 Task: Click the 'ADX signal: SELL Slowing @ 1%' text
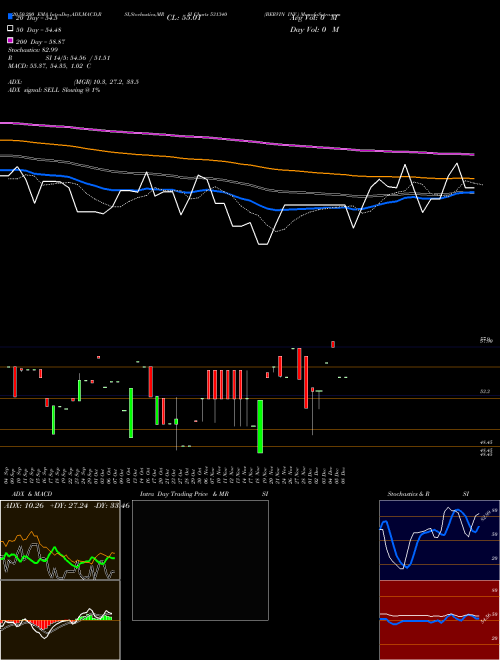pos(54,90)
